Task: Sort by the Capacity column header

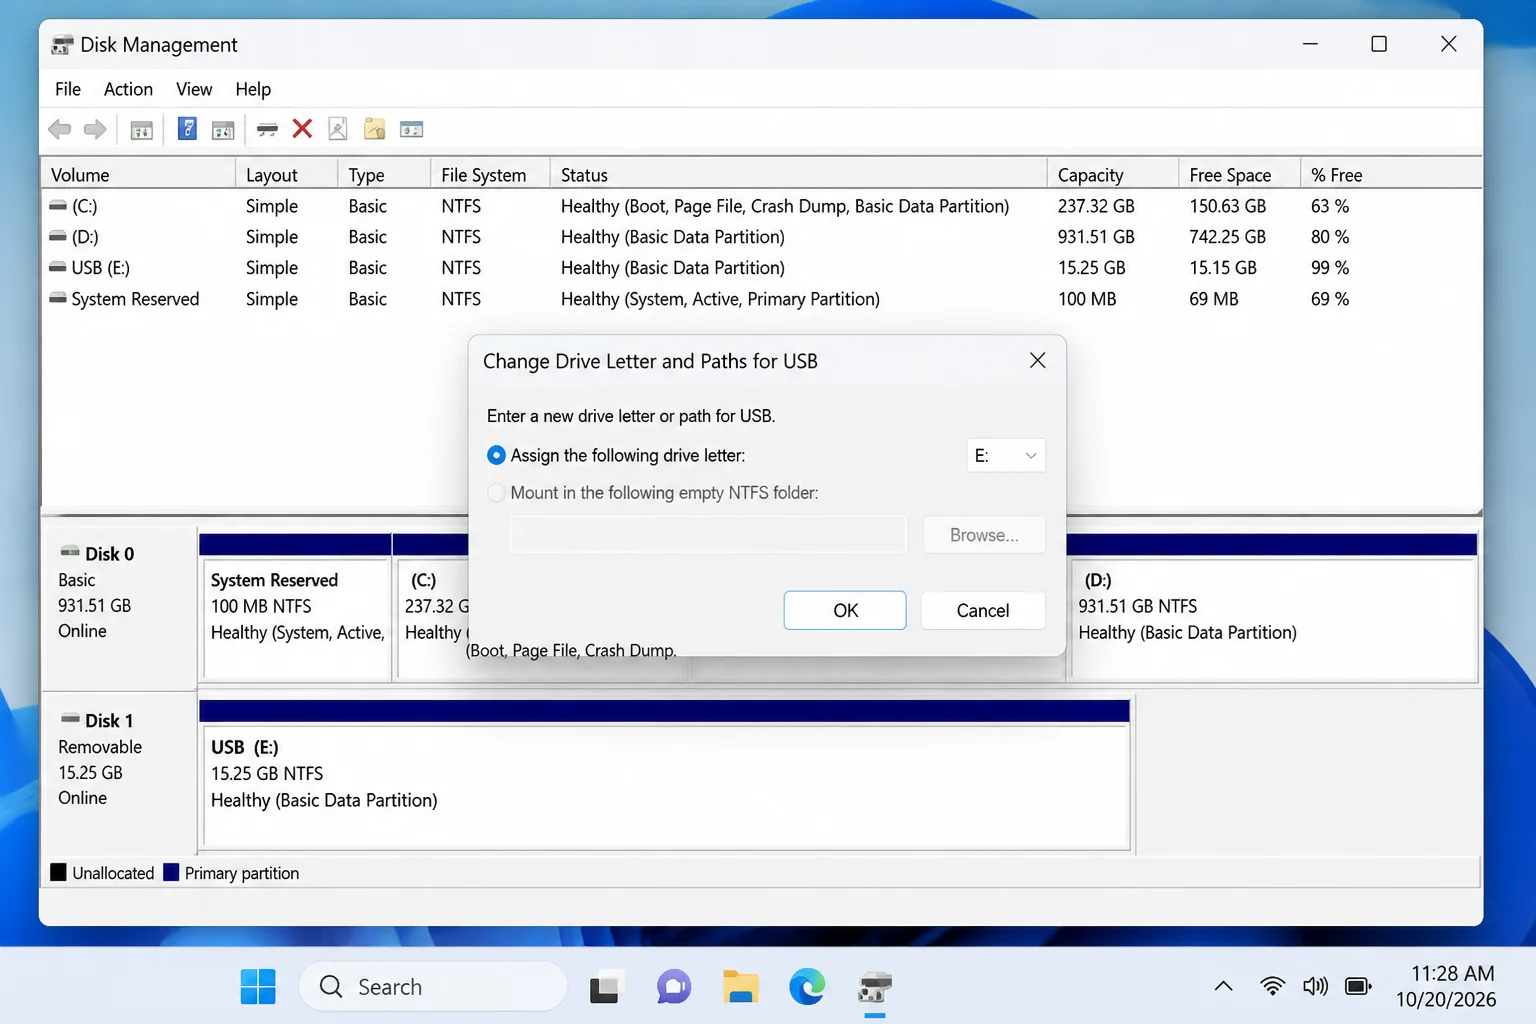Action: [x=1112, y=175]
